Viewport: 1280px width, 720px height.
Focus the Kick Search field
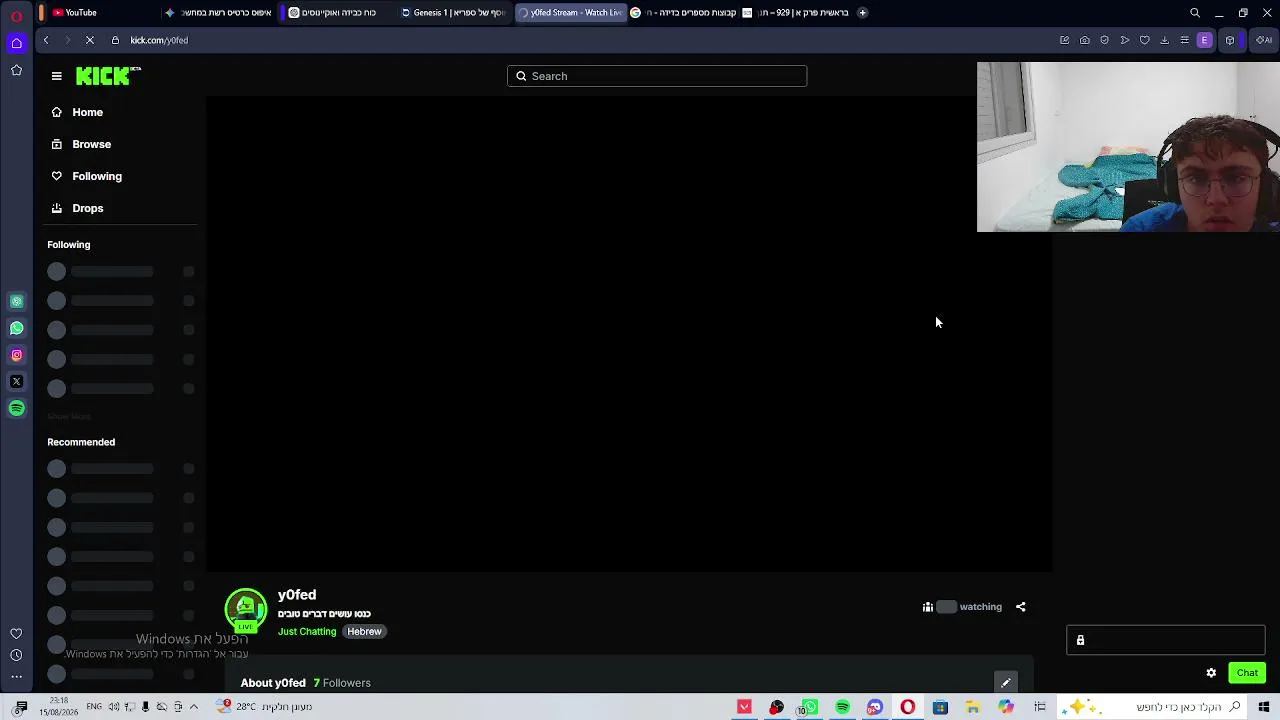pyautogui.click(x=657, y=76)
